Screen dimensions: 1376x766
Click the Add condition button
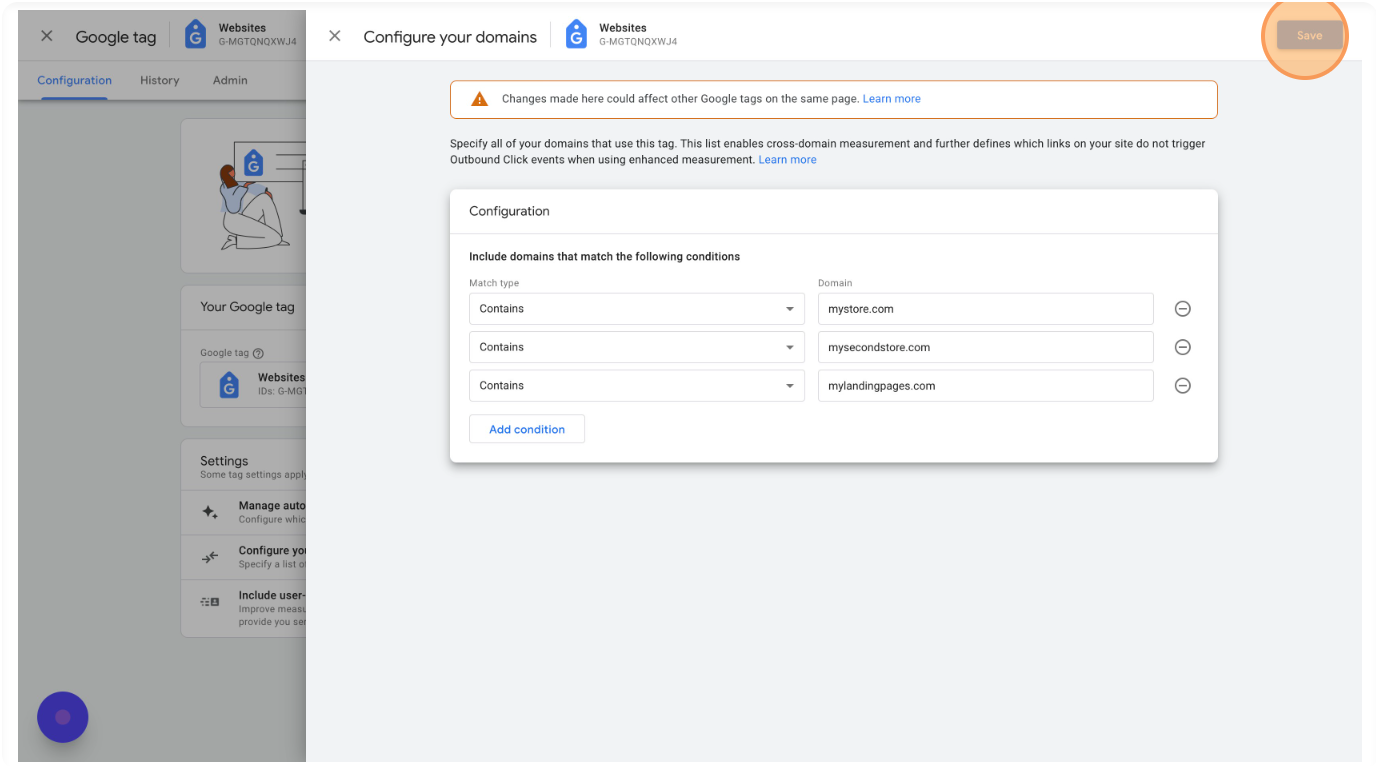527,429
